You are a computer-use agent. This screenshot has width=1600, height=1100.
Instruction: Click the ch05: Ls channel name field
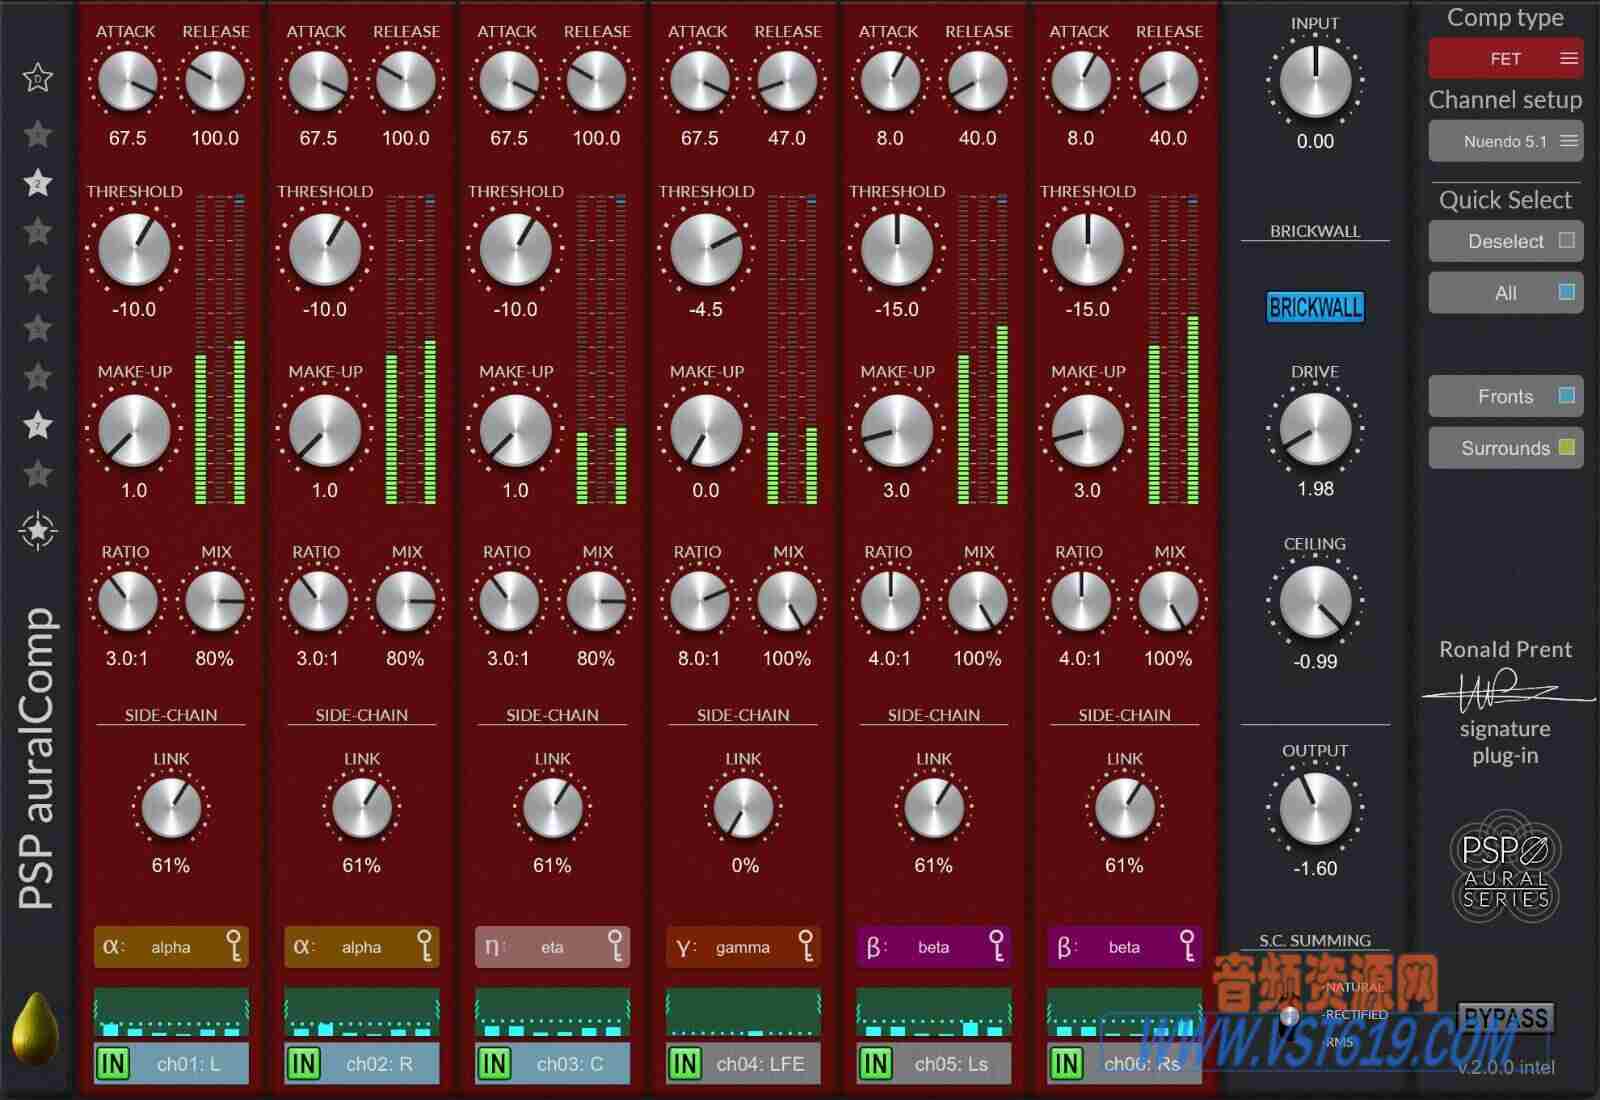pos(952,1064)
